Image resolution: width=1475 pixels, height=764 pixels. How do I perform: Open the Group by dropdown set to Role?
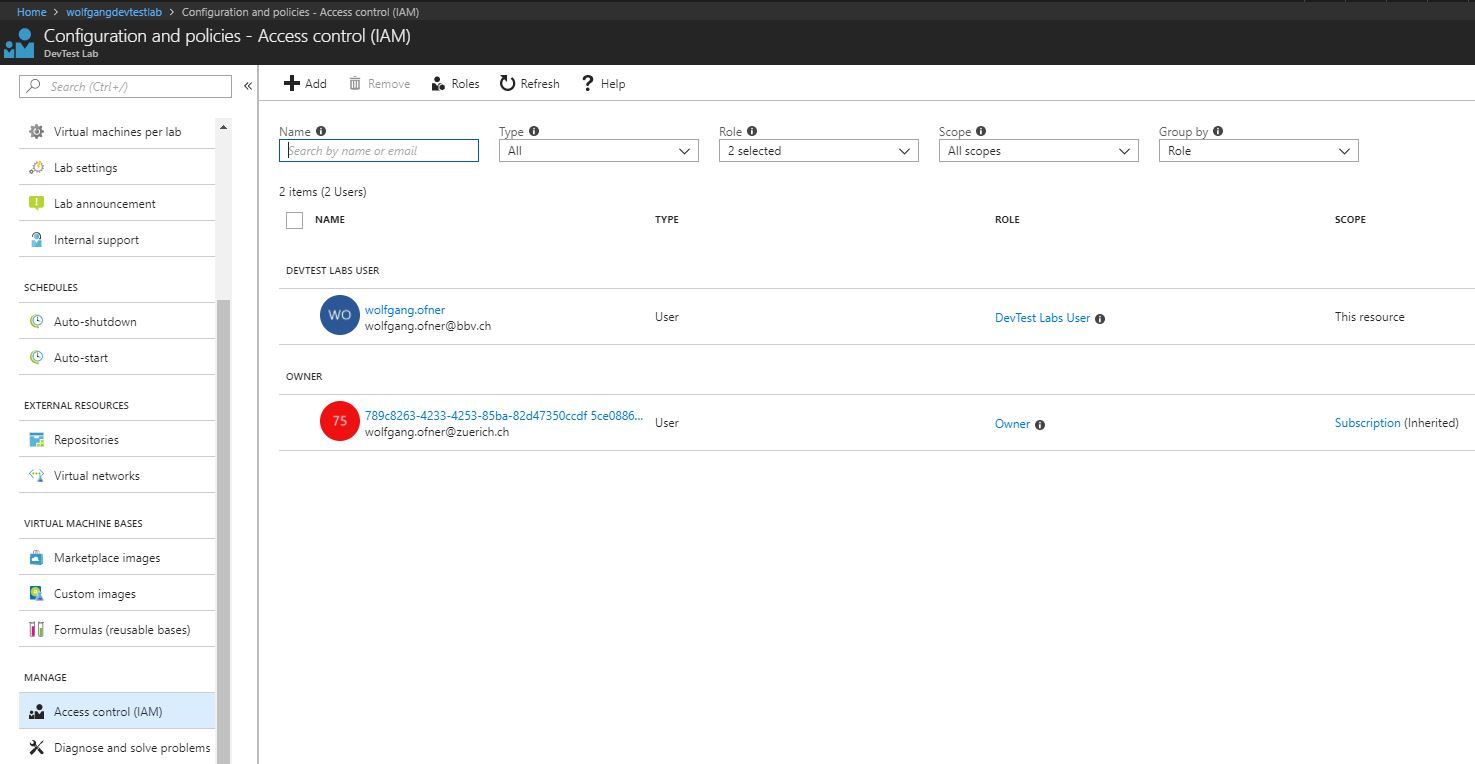1258,151
